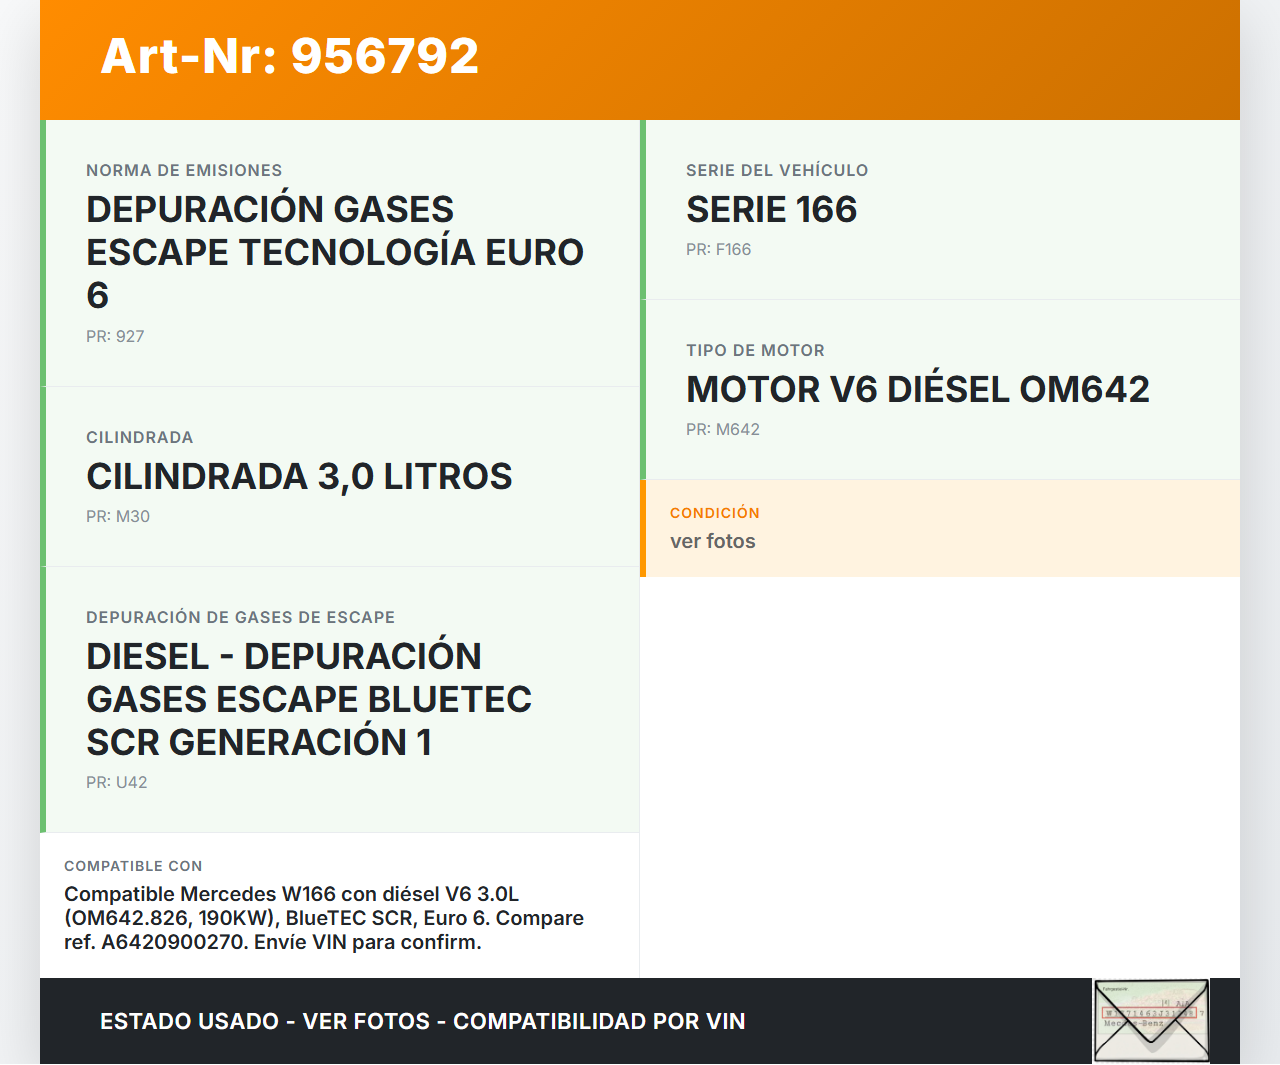Click the 'ver fotos' condition text
Screen dimensions: 1280x1065
pyautogui.click(x=713, y=542)
